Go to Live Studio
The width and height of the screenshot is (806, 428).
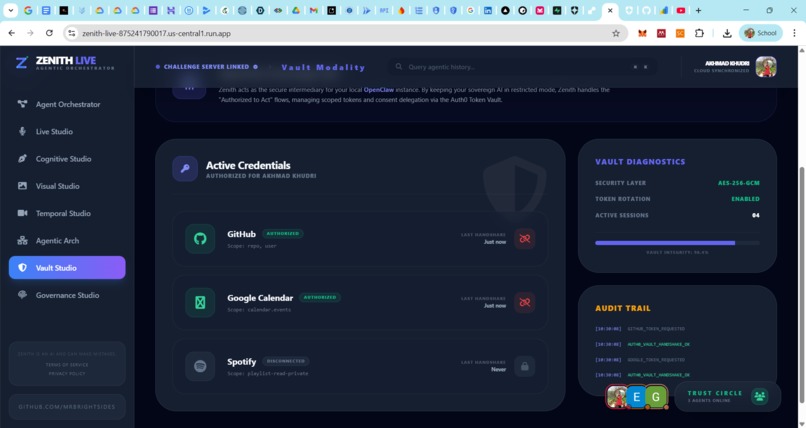coord(67,132)
